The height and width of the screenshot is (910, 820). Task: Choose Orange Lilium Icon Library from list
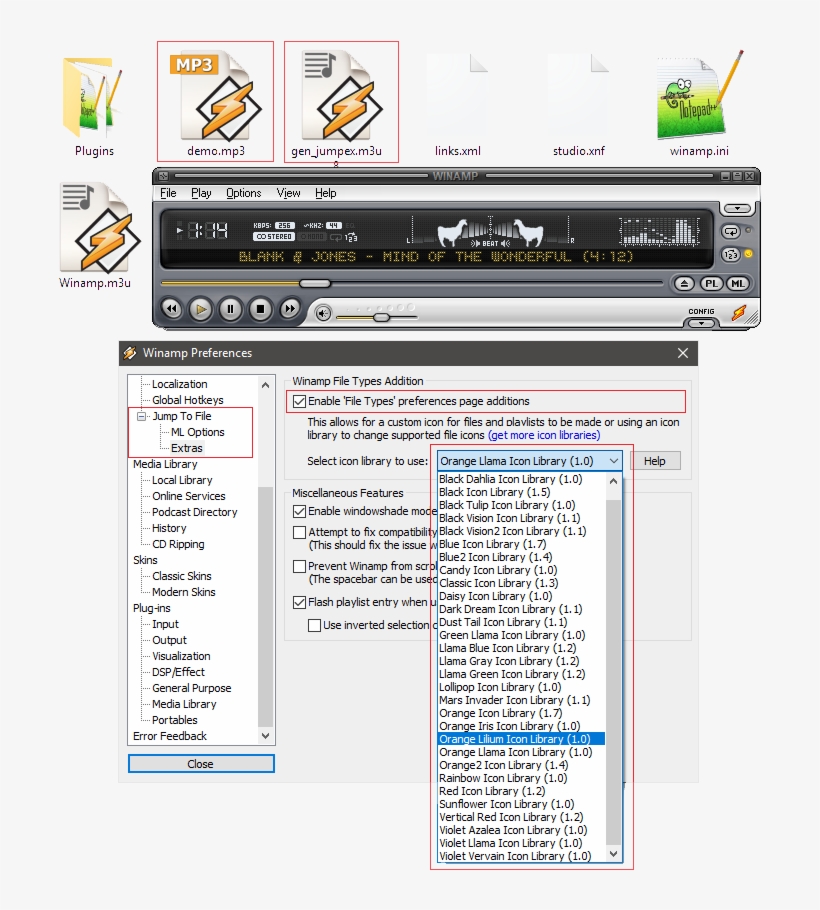515,739
